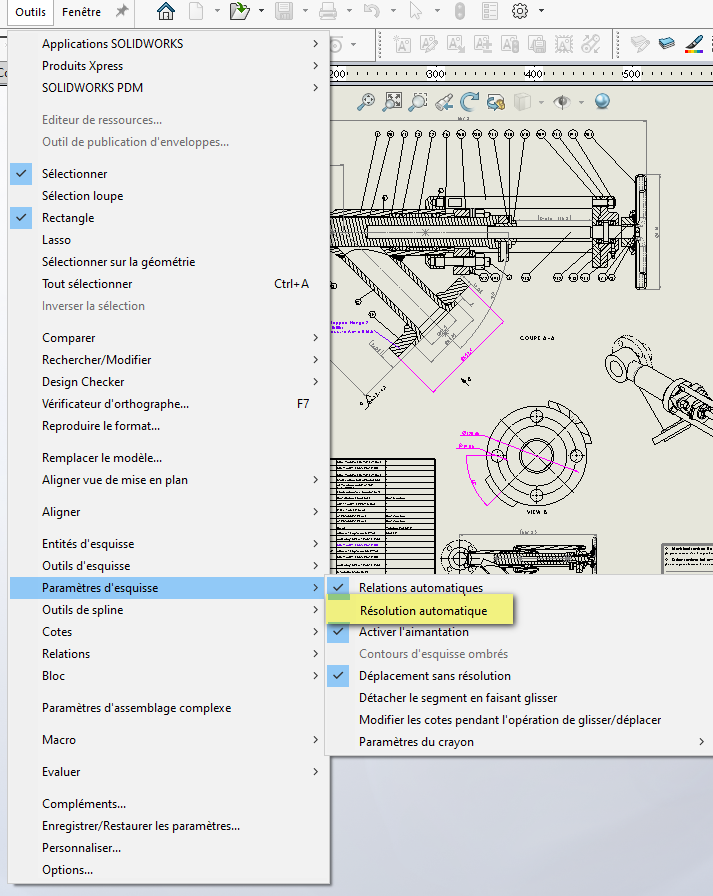Disable Activer l'aimantation option
The height and width of the screenshot is (896, 713).
(x=413, y=632)
